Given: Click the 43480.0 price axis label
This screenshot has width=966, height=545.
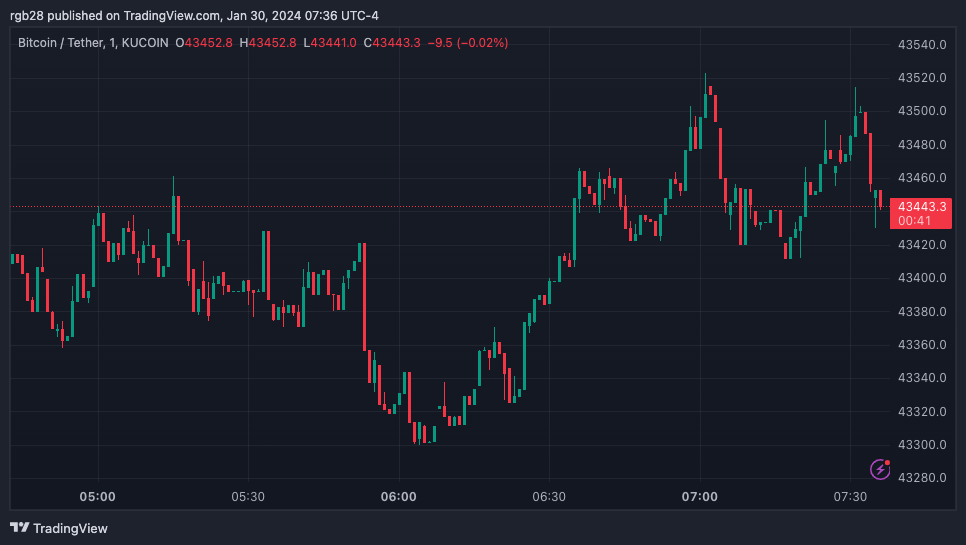Looking at the screenshot, I should tap(922, 145).
